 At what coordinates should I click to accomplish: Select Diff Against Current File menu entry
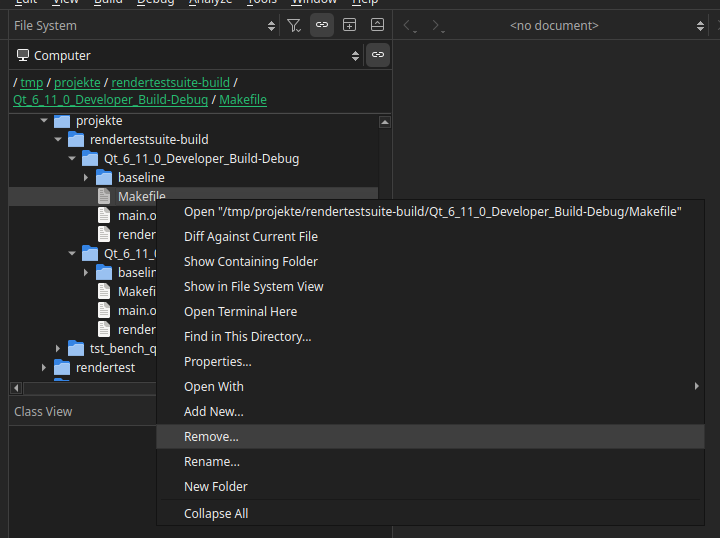[250, 237]
